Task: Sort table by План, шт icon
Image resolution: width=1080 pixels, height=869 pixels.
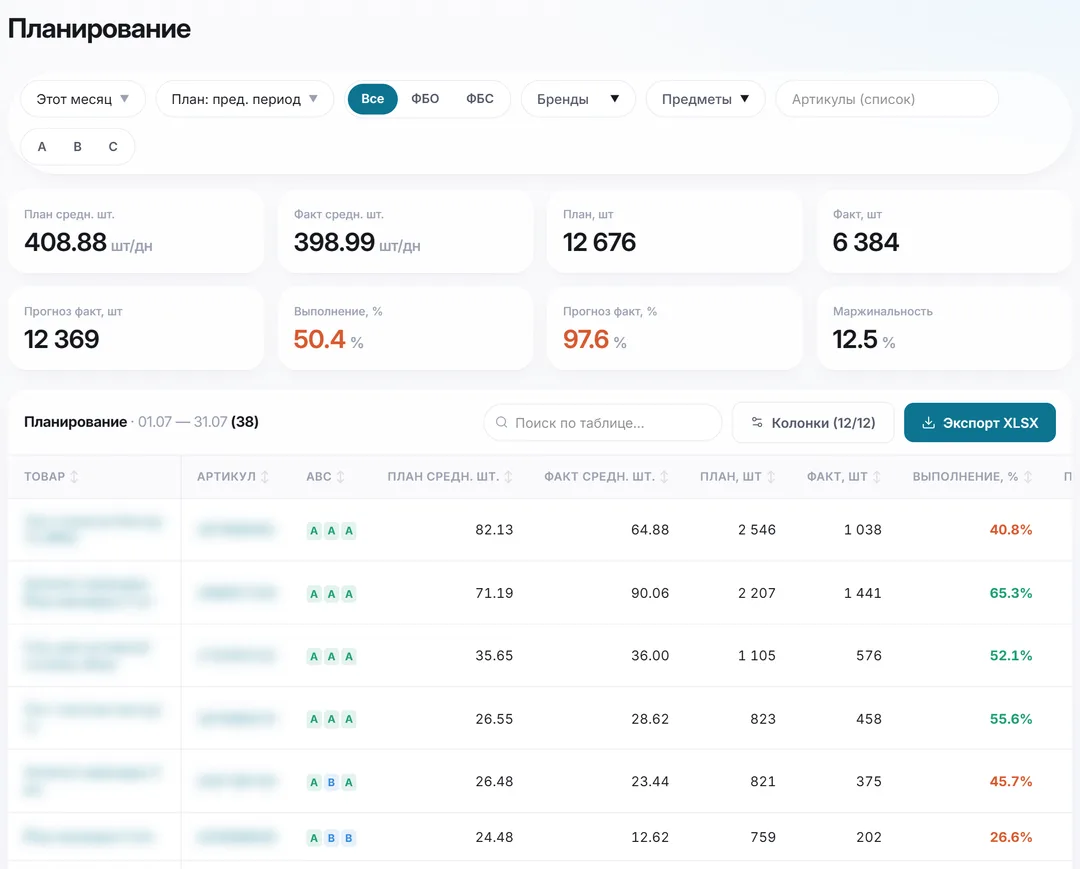Action: click(771, 477)
